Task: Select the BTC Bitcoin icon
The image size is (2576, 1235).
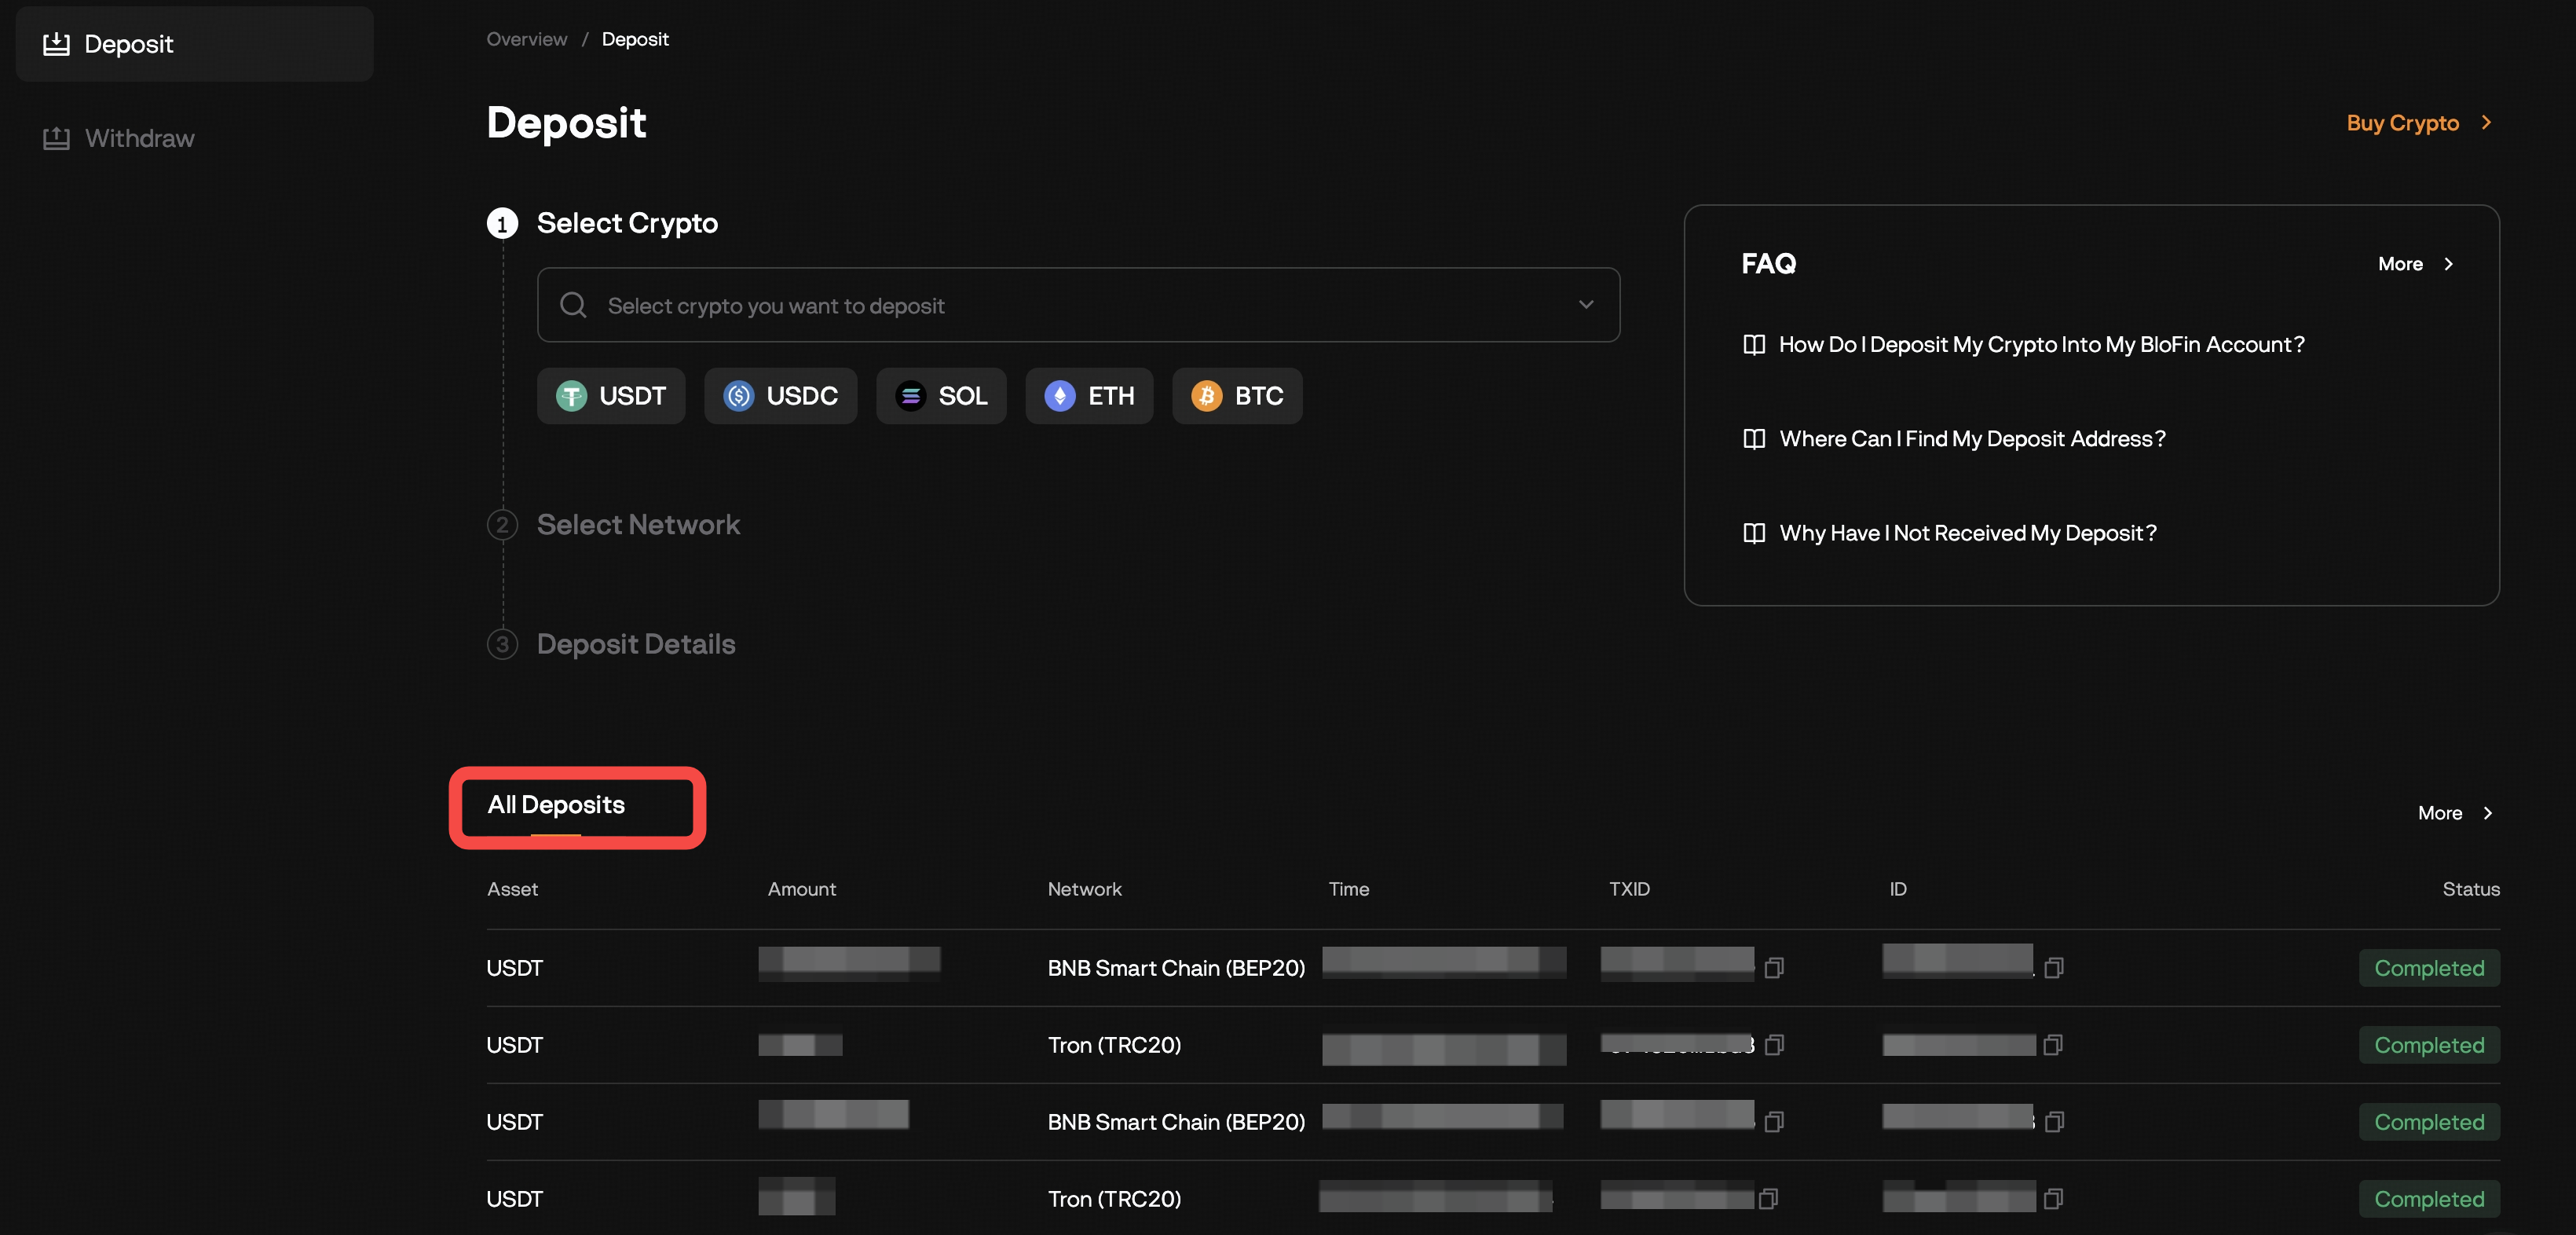Action: [1207, 396]
